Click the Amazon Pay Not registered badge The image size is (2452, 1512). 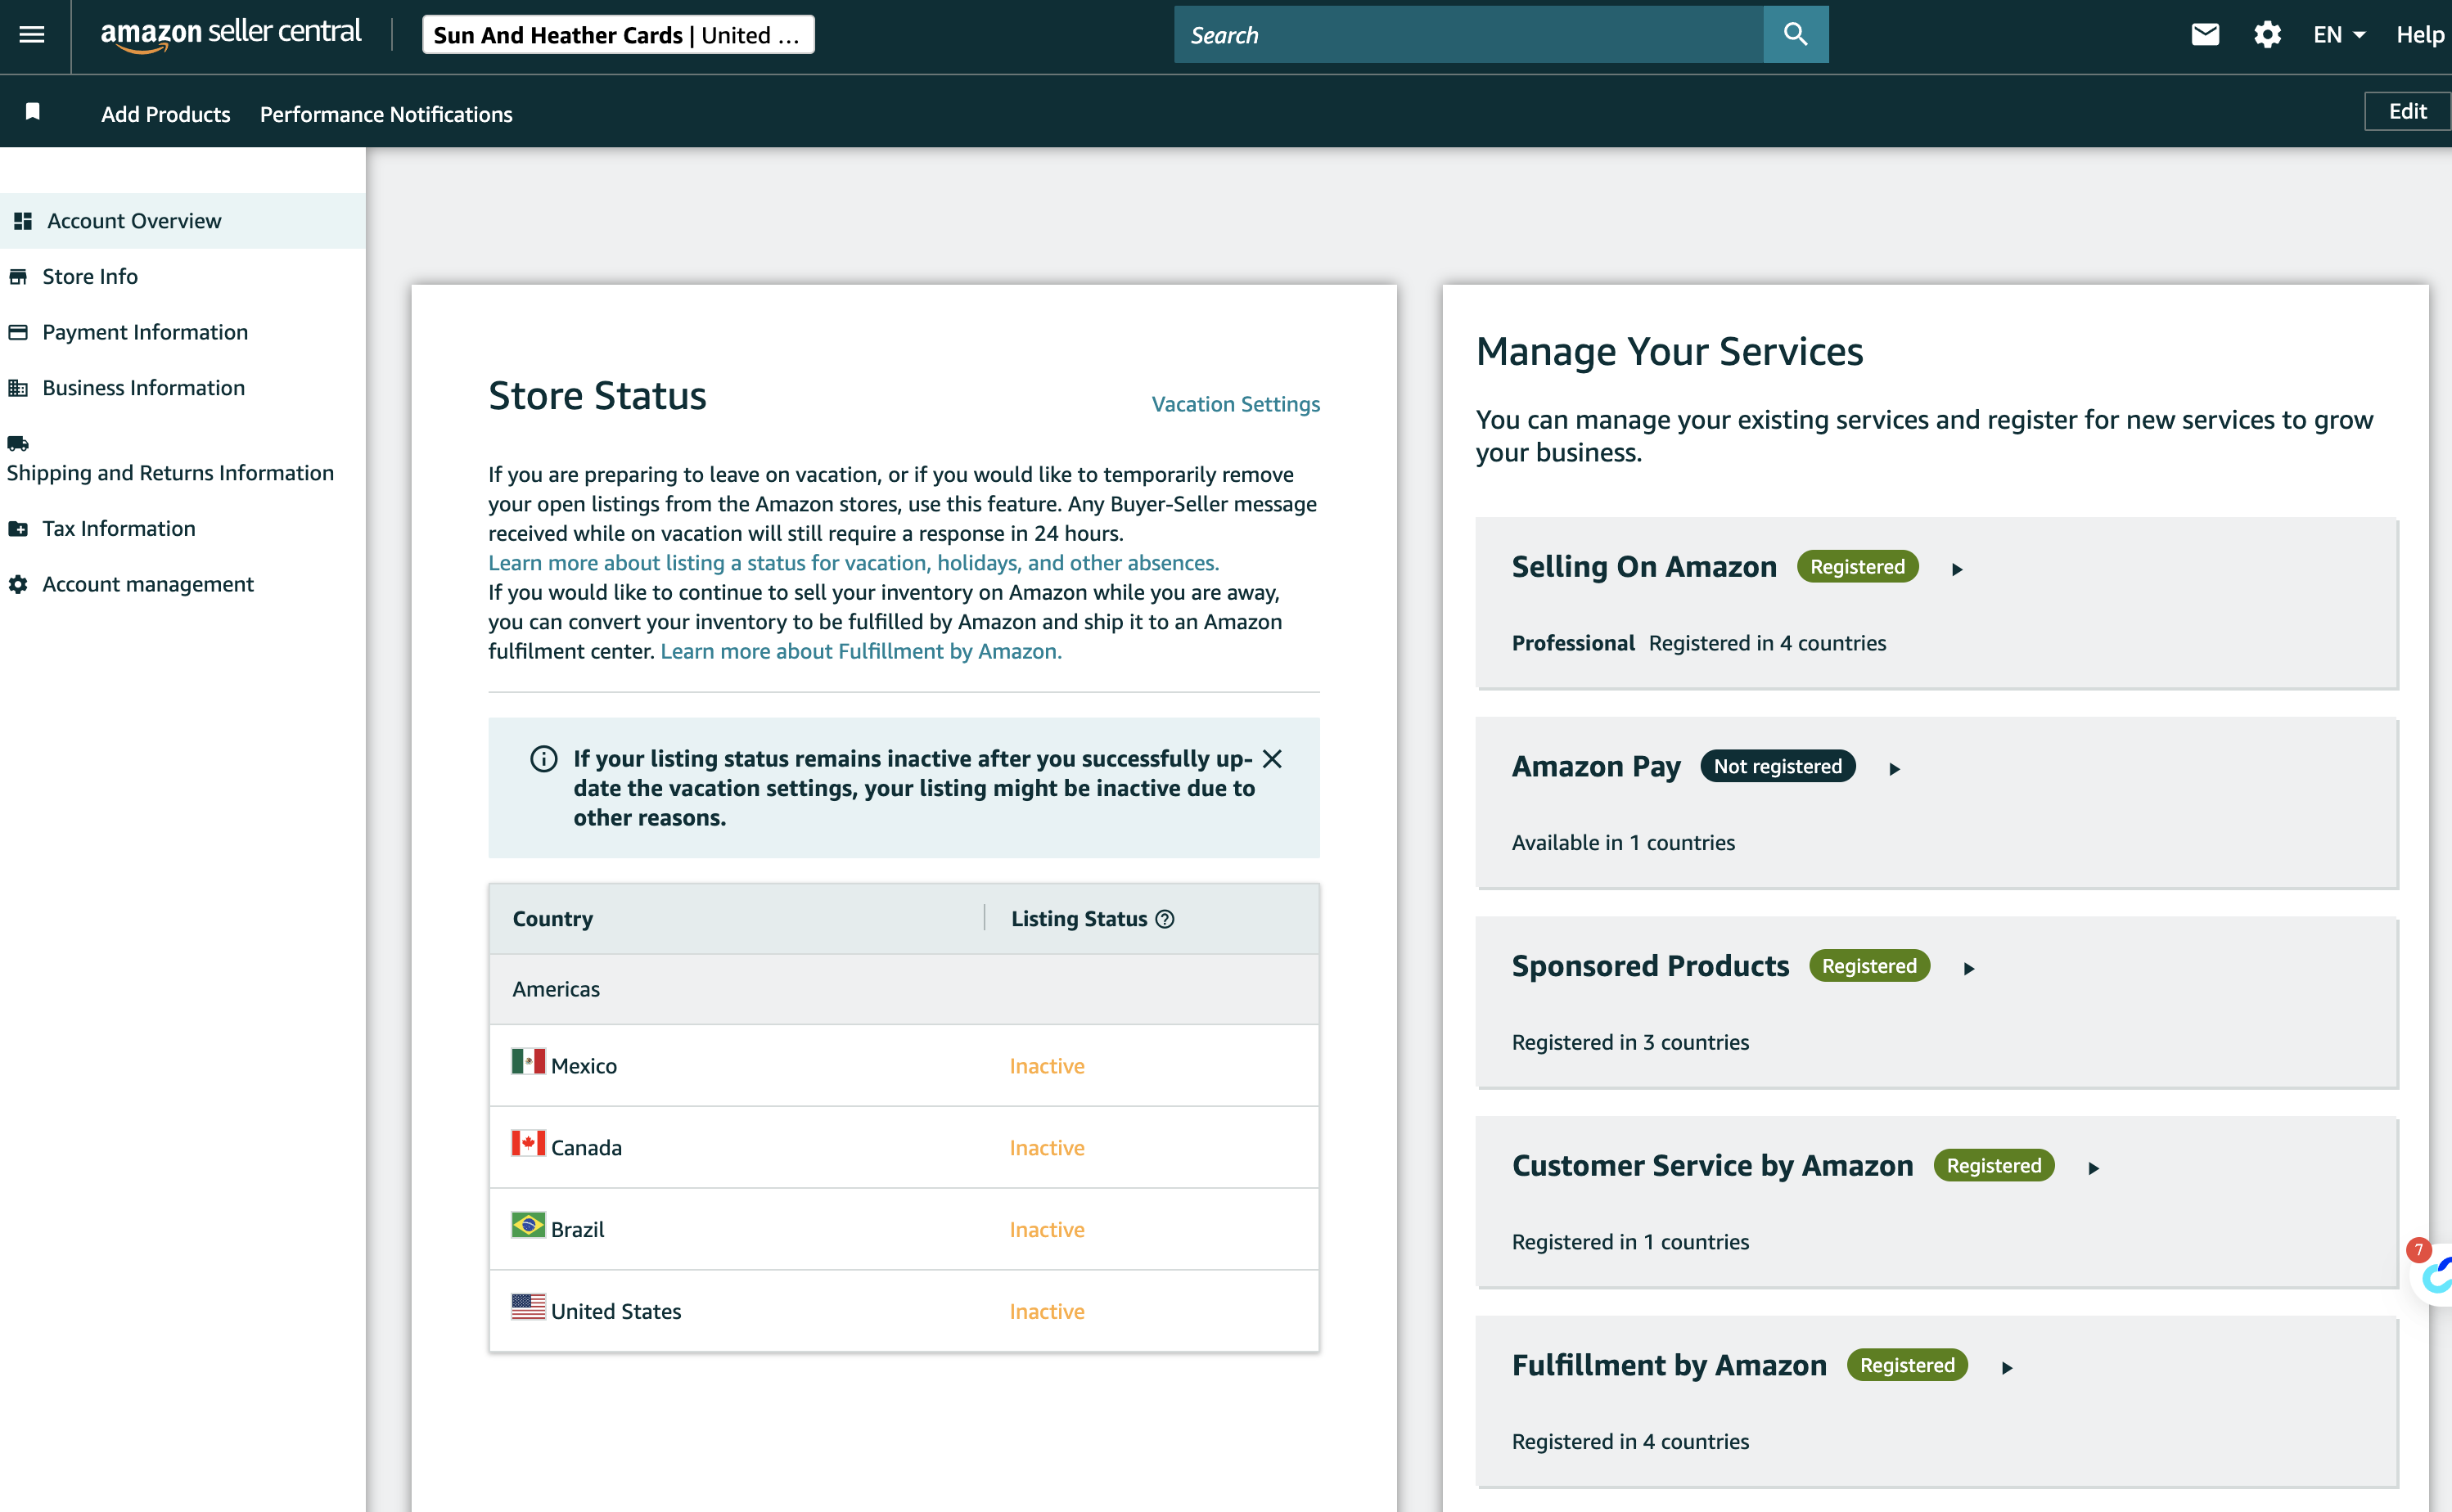pyautogui.click(x=1777, y=767)
